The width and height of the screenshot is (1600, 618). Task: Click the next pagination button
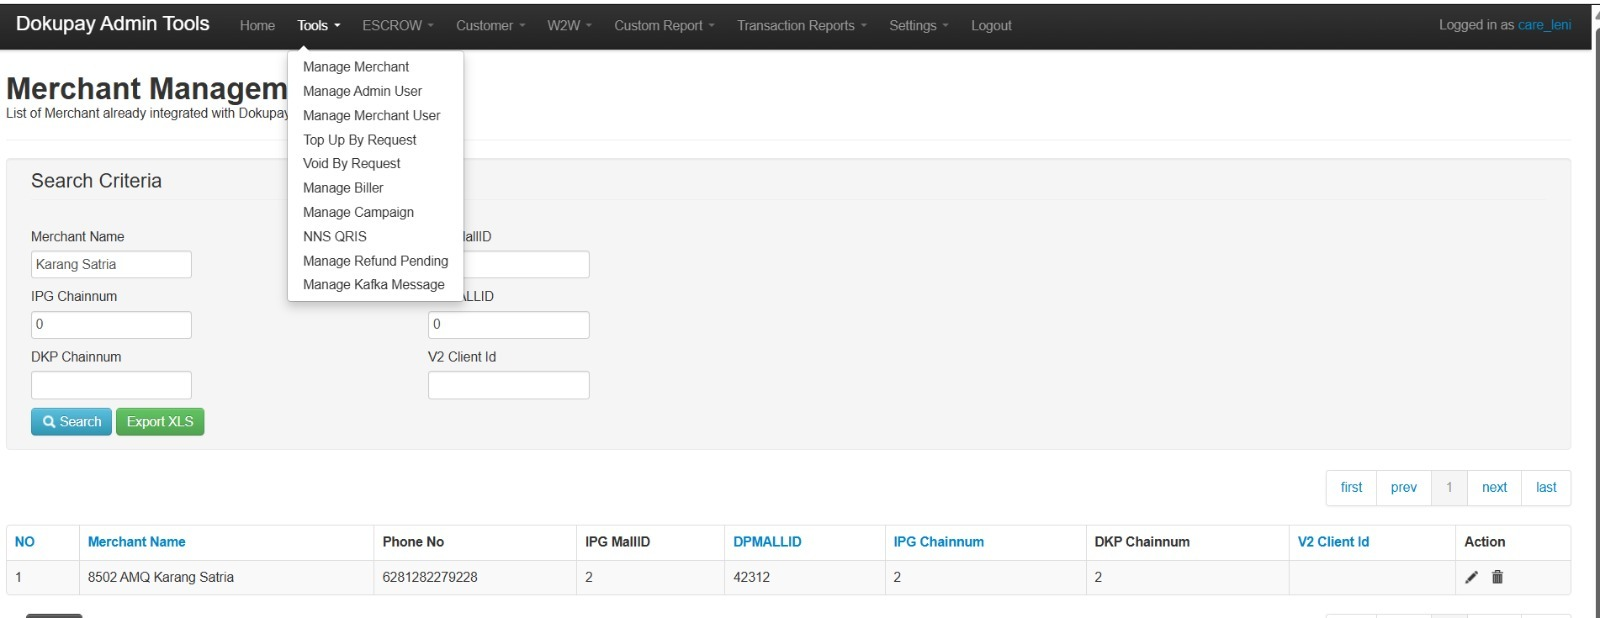click(1494, 488)
